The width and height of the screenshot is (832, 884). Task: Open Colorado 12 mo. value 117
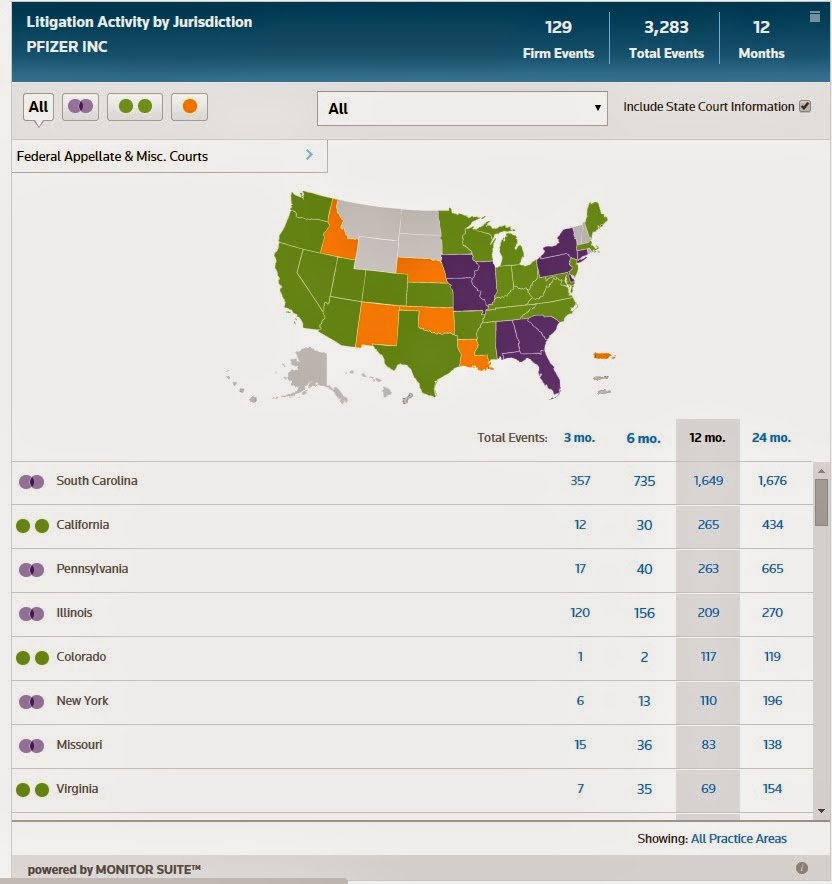(708, 657)
